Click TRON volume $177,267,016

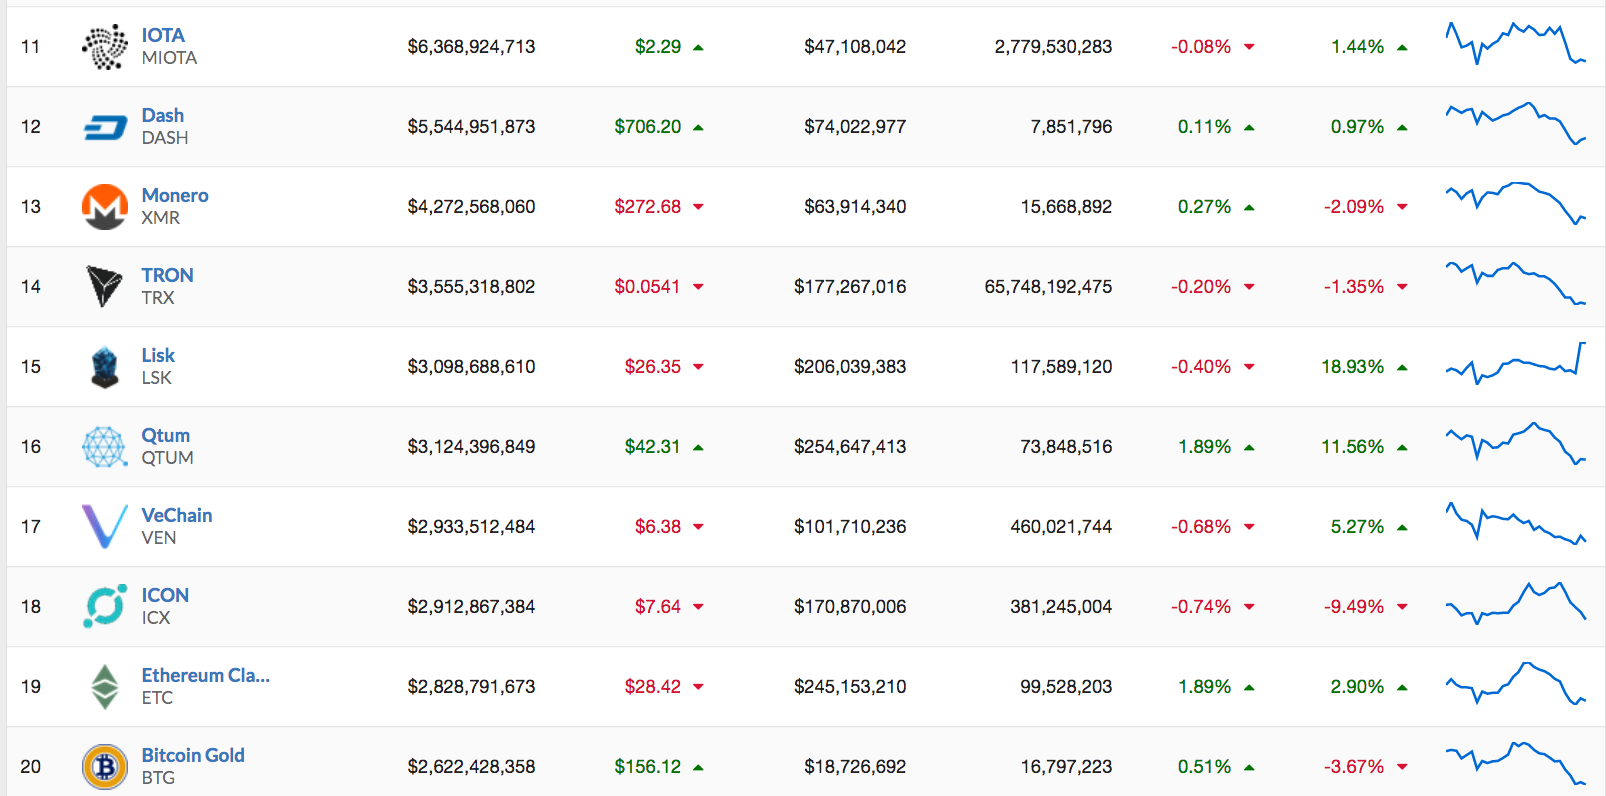point(850,287)
